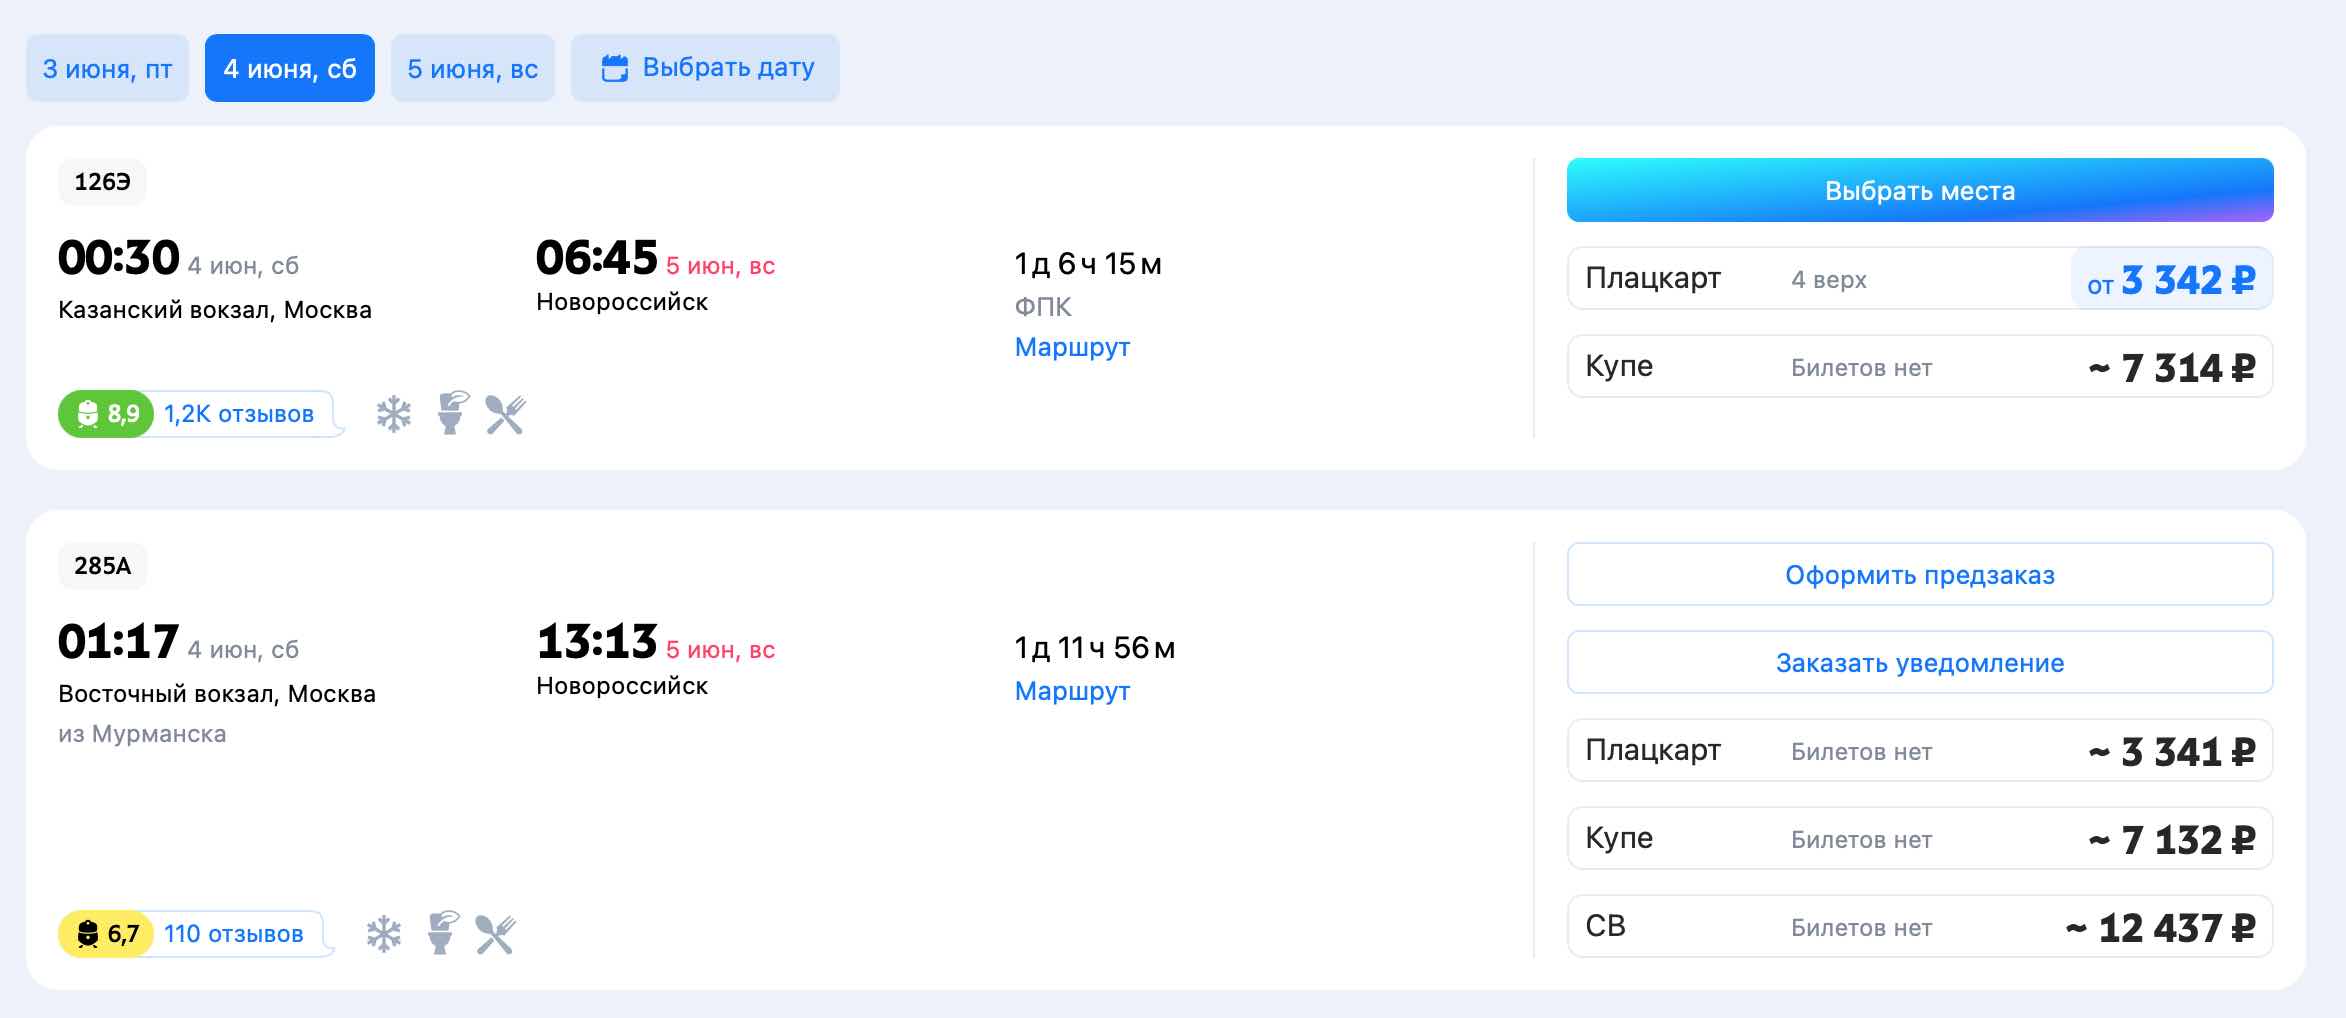2346x1018 pixels.
Task: Click the snowflake icon for train 285А
Action: click(x=383, y=934)
